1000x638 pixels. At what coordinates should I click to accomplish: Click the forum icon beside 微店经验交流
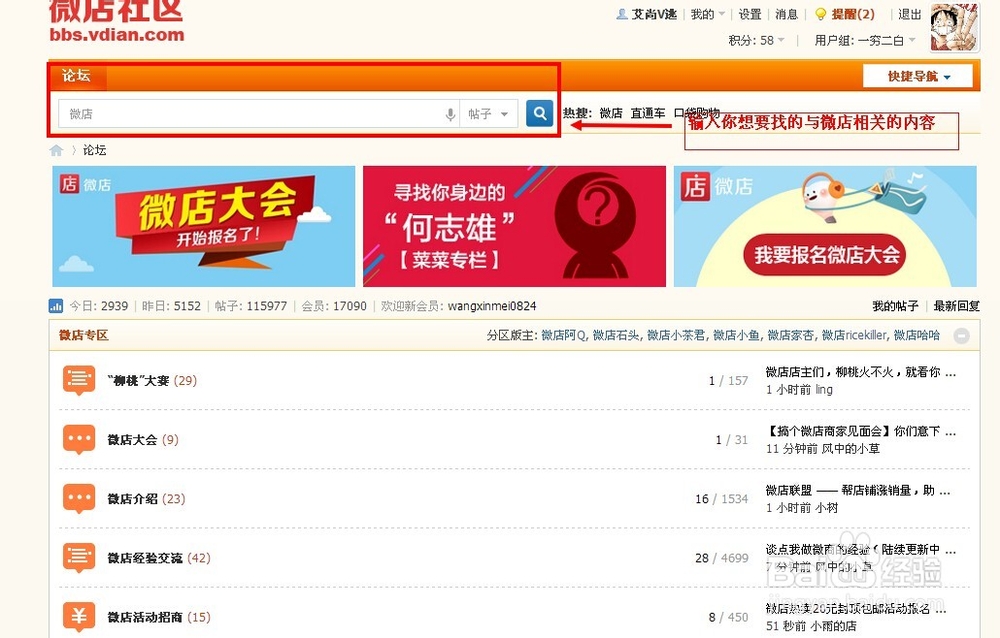pyautogui.click(x=79, y=558)
